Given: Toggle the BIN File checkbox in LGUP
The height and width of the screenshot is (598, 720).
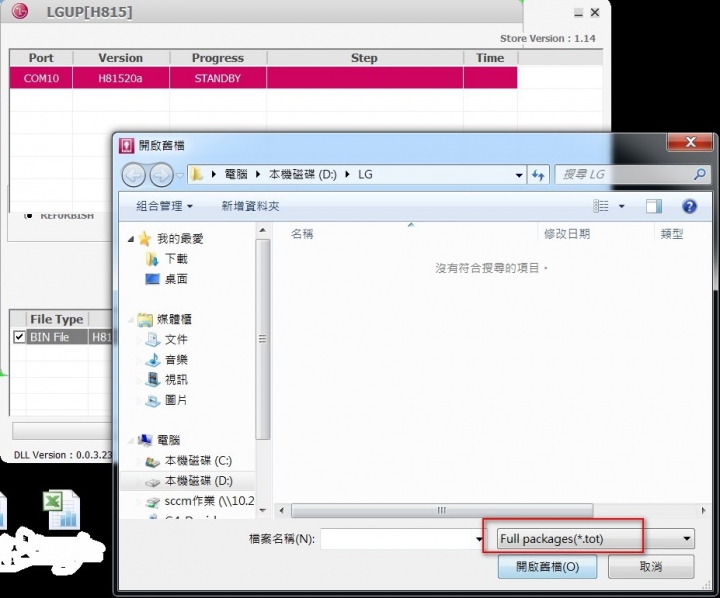Looking at the screenshot, I should [19, 337].
